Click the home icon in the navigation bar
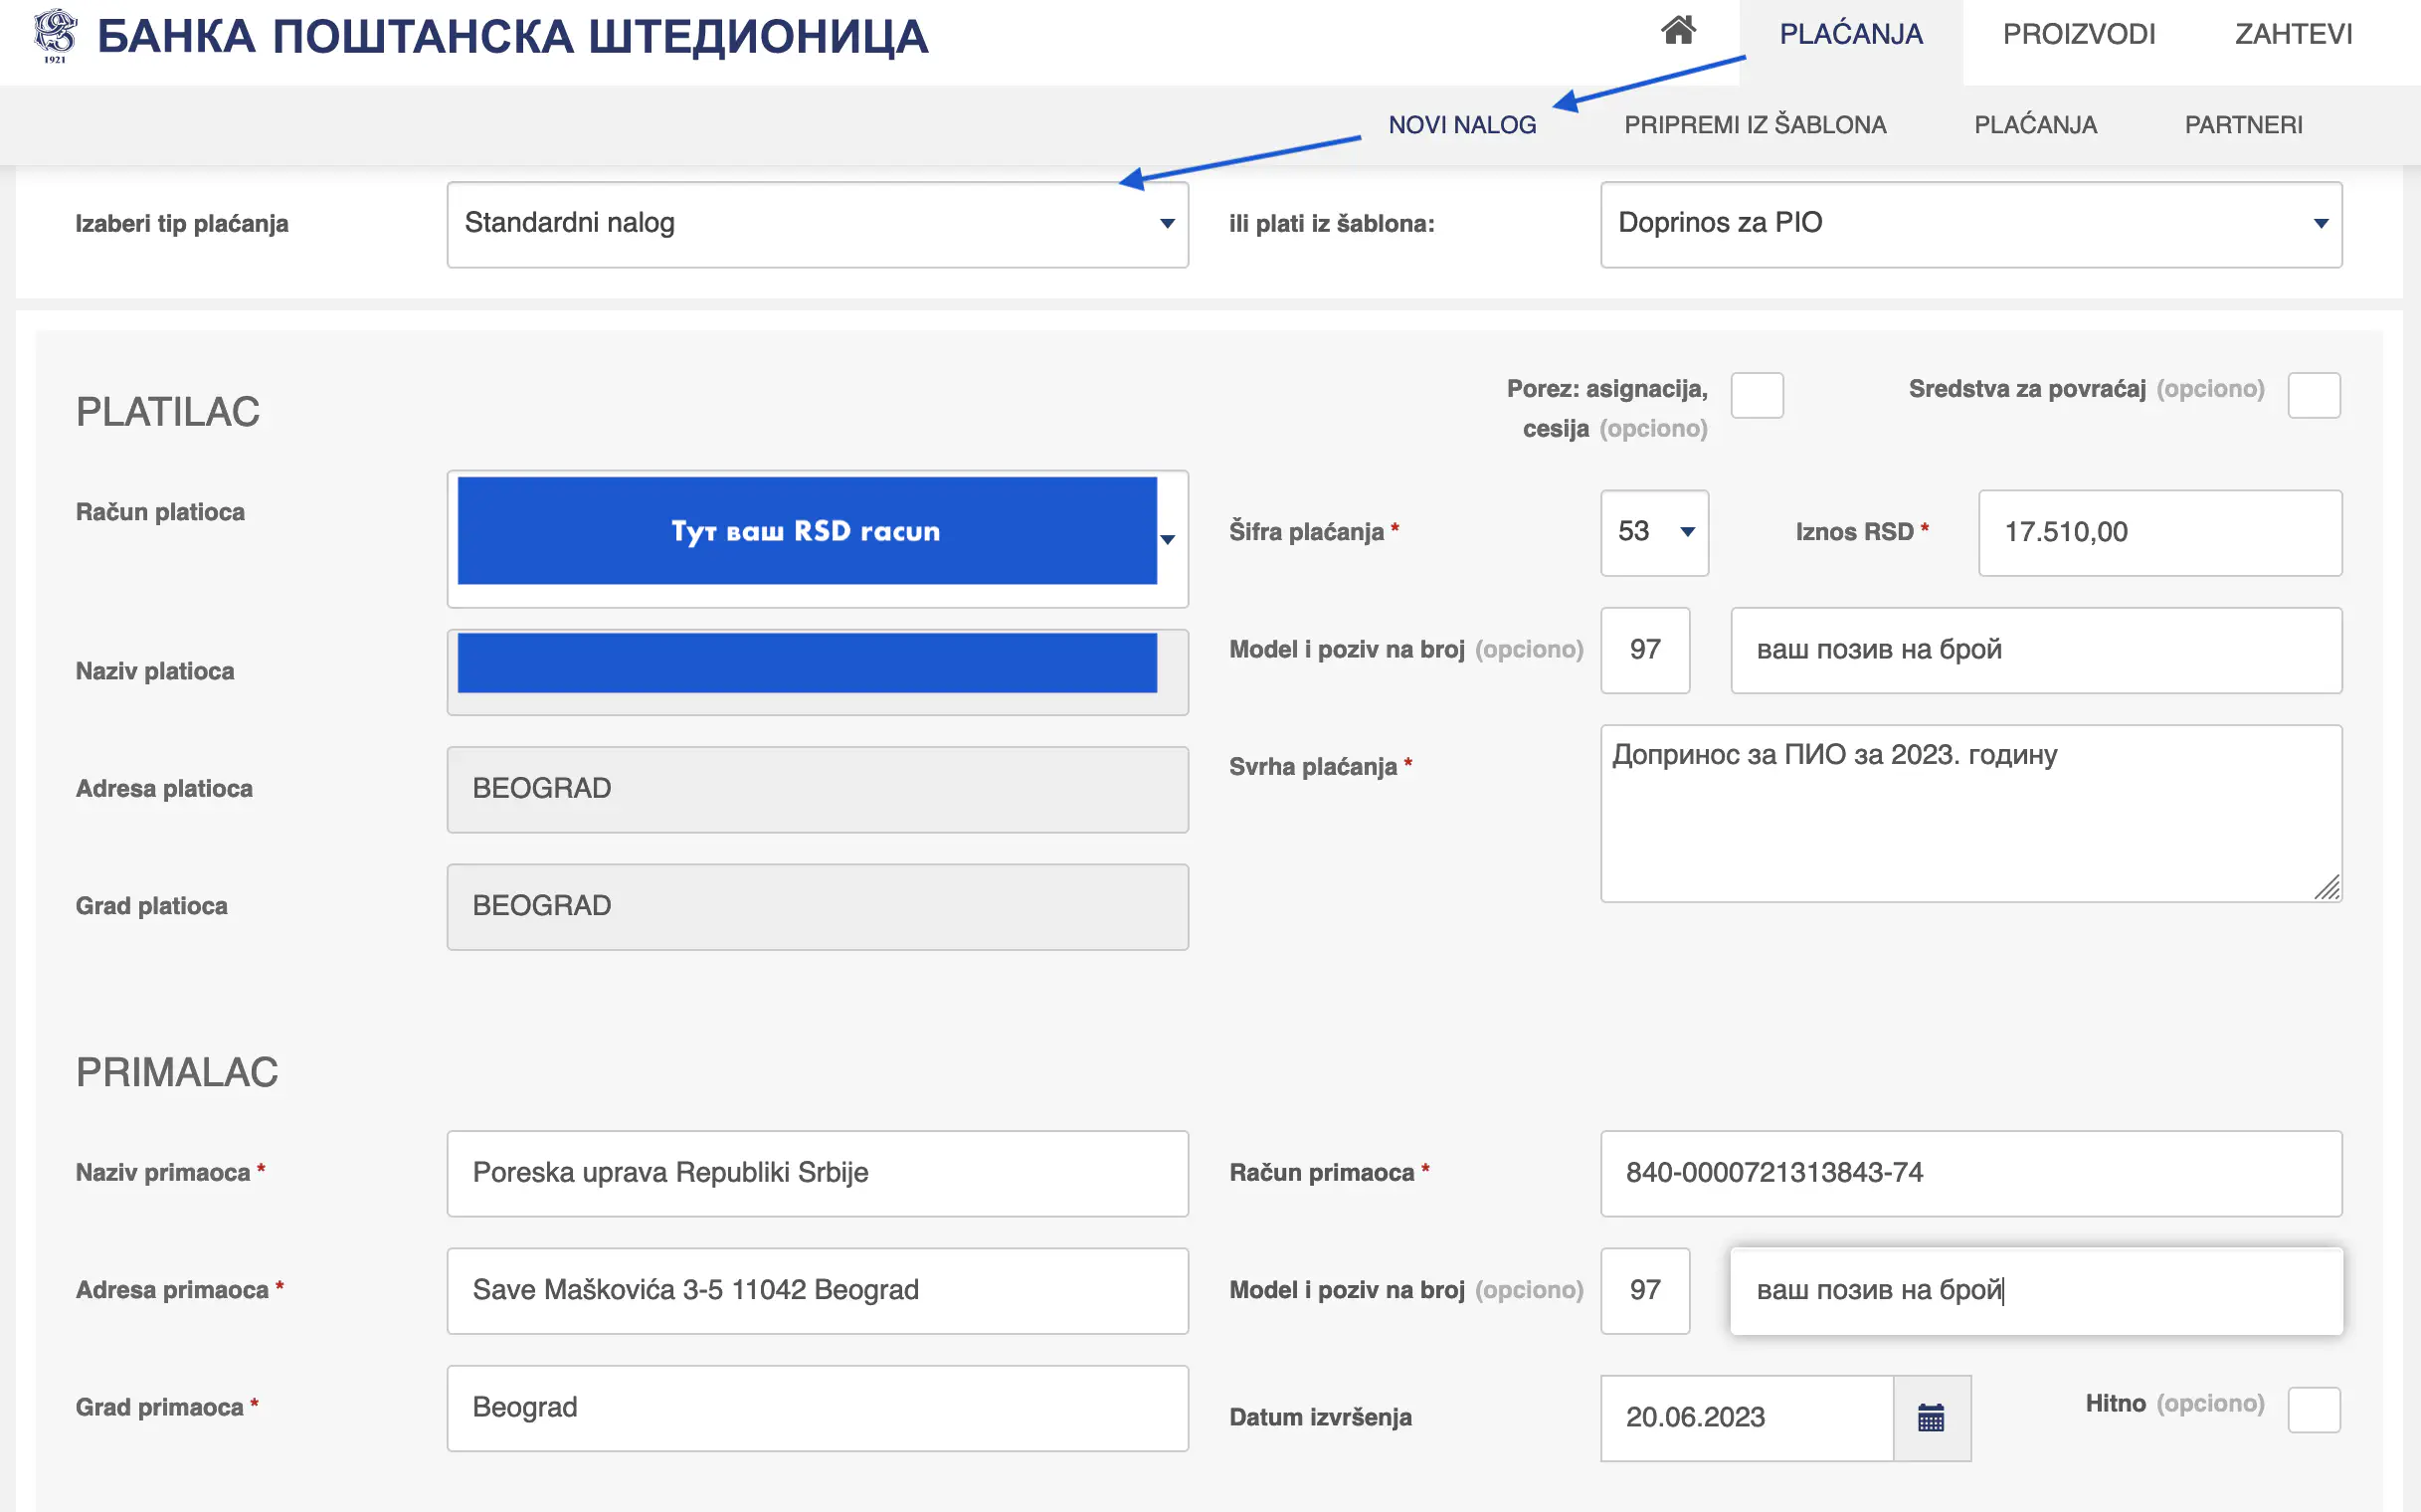 click(x=1681, y=31)
